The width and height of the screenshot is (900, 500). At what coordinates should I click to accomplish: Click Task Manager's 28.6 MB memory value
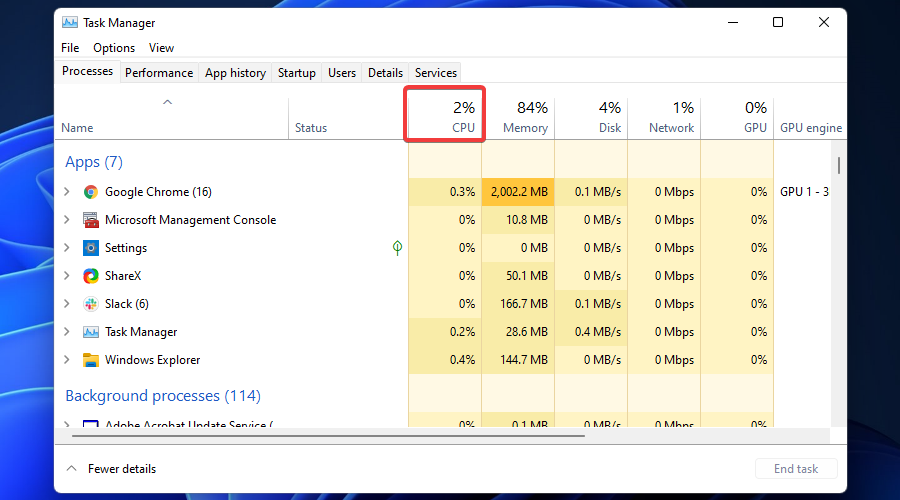point(526,332)
